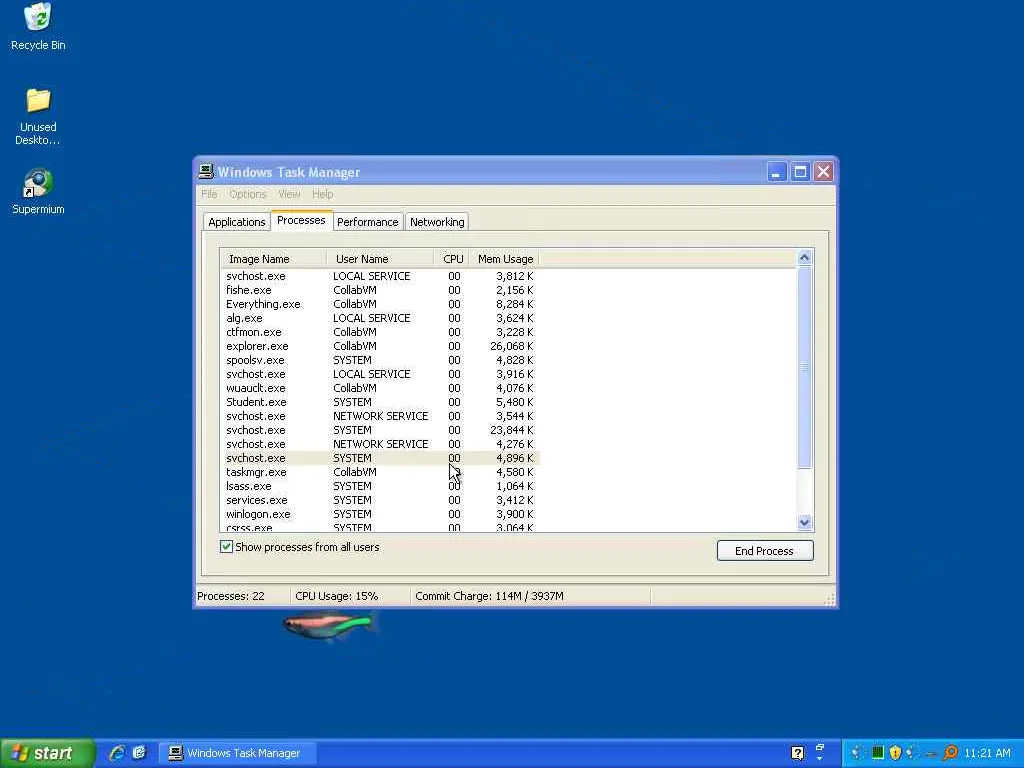Select svchost.exe row using 3,544 K
Screen dimensions: 1024x768
pyautogui.click(x=380, y=416)
